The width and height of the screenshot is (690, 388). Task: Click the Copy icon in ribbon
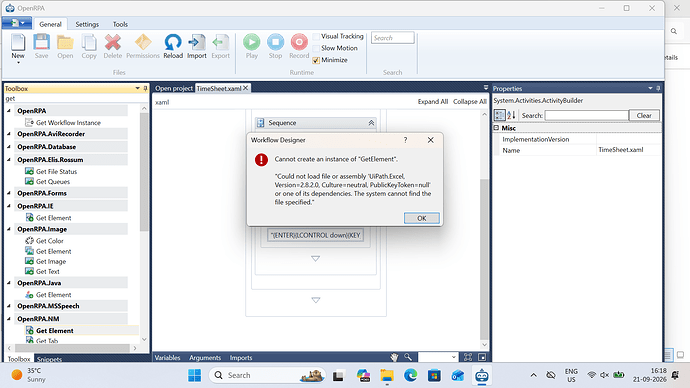(89, 43)
